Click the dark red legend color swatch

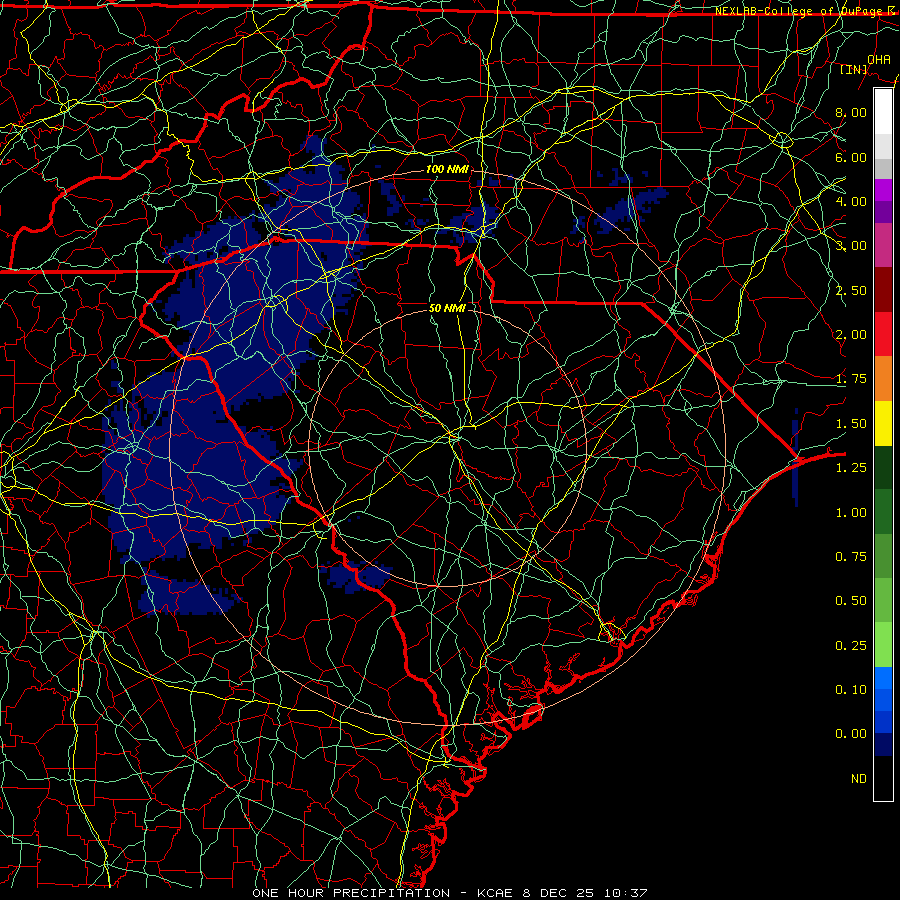tap(883, 290)
